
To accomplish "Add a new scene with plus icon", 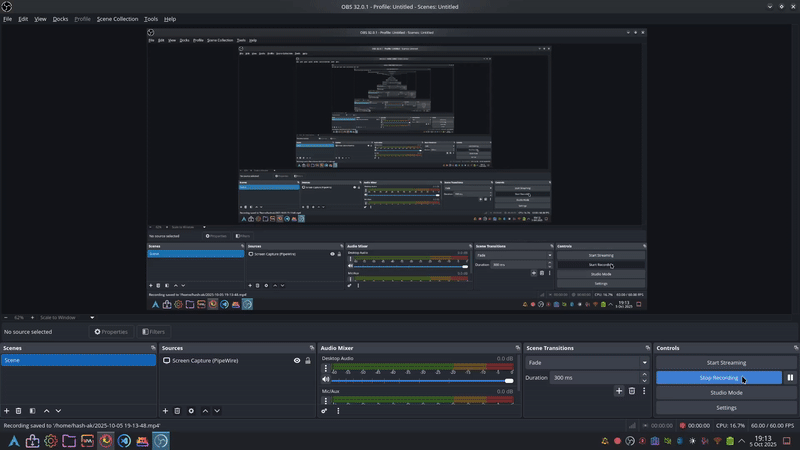I will pos(7,411).
